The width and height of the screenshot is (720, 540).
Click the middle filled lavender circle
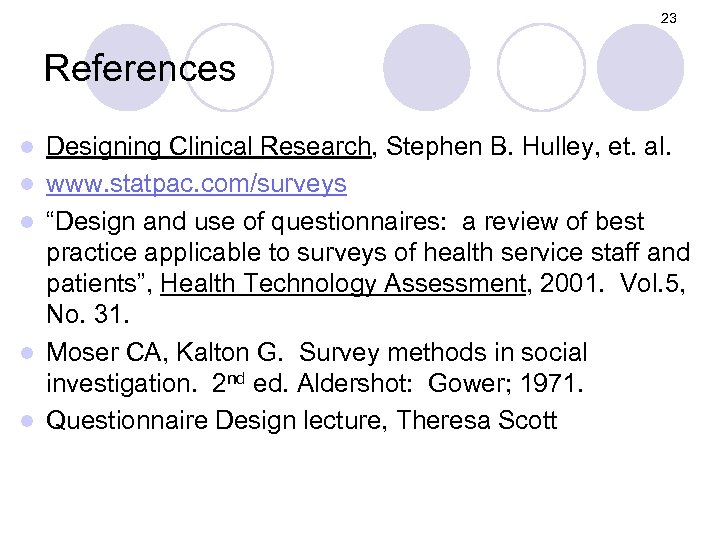426,66
